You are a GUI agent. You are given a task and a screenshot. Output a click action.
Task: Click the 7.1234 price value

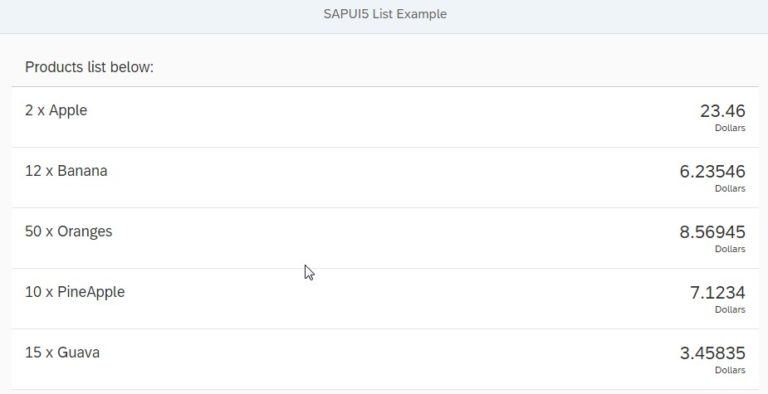[718, 293]
